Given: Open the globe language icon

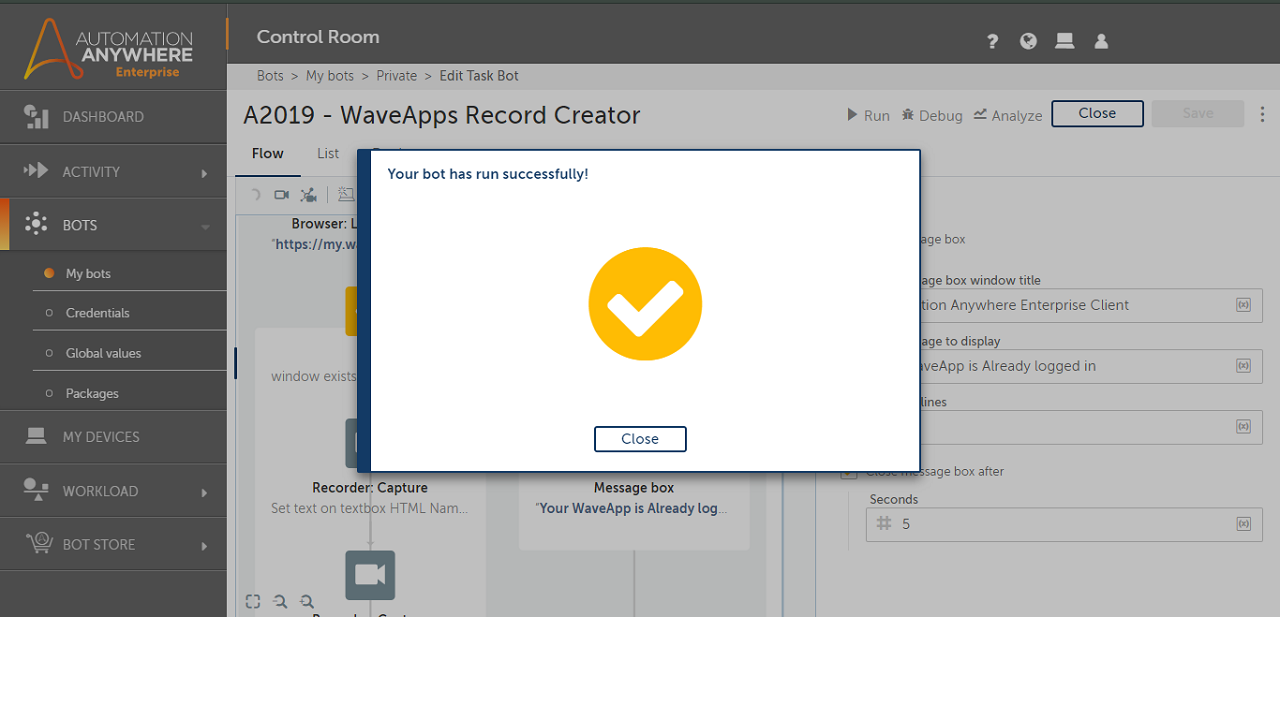Looking at the screenshot, I should click(x=1028, y=41).
